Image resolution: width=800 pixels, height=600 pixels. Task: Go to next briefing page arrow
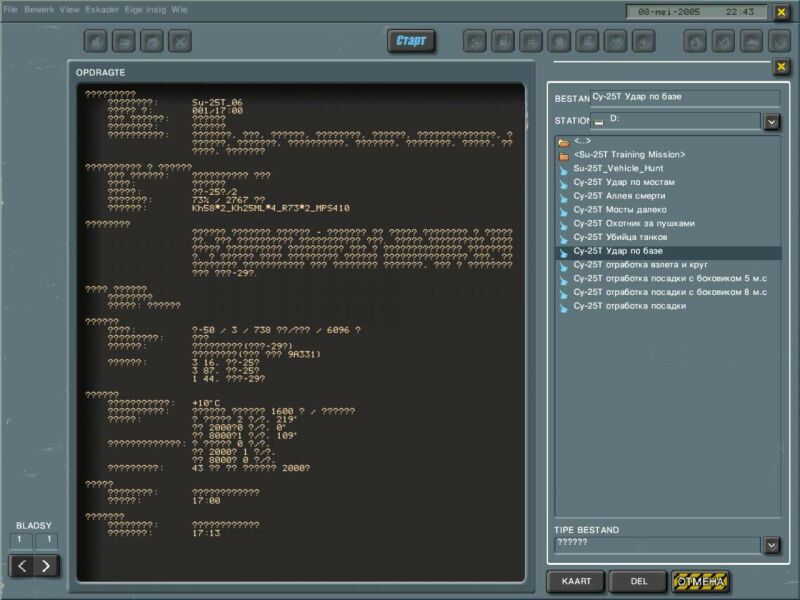pos(46,566)
